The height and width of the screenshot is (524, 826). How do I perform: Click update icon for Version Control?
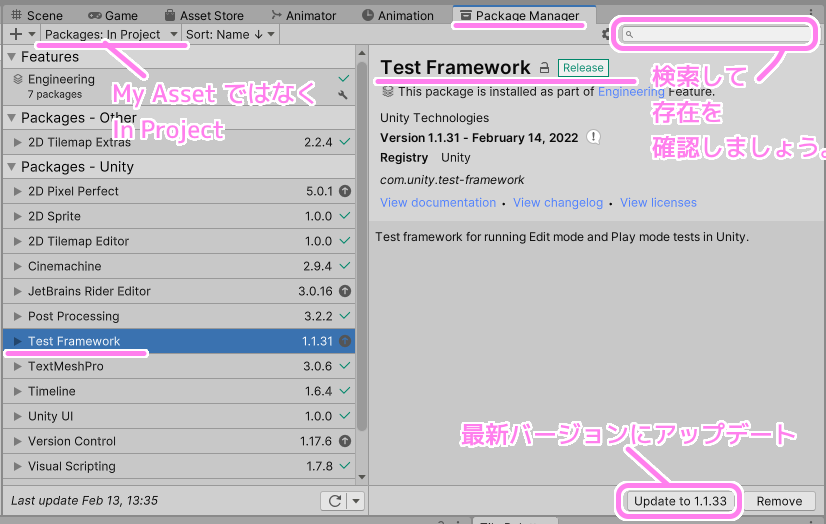[x=345, y=441]
